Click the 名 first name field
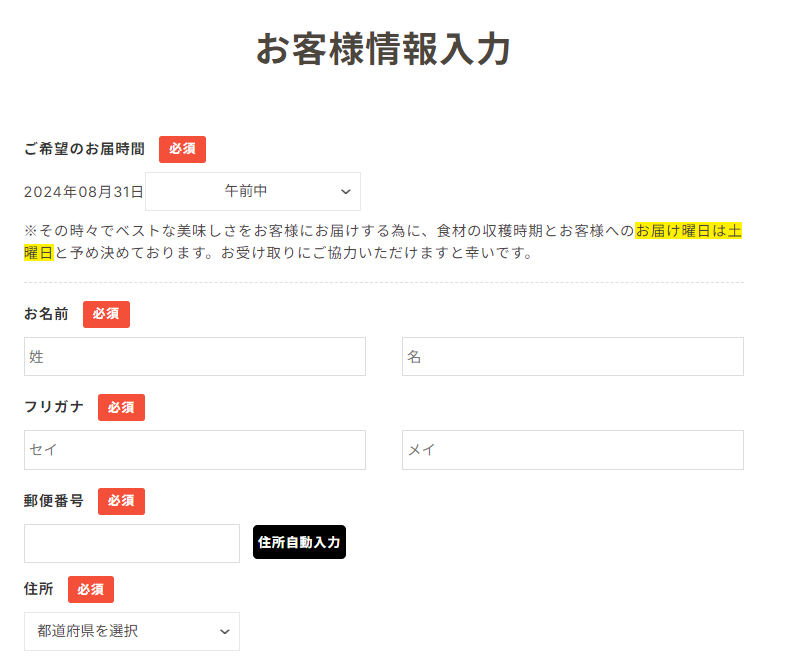 (x=573, y=356)
